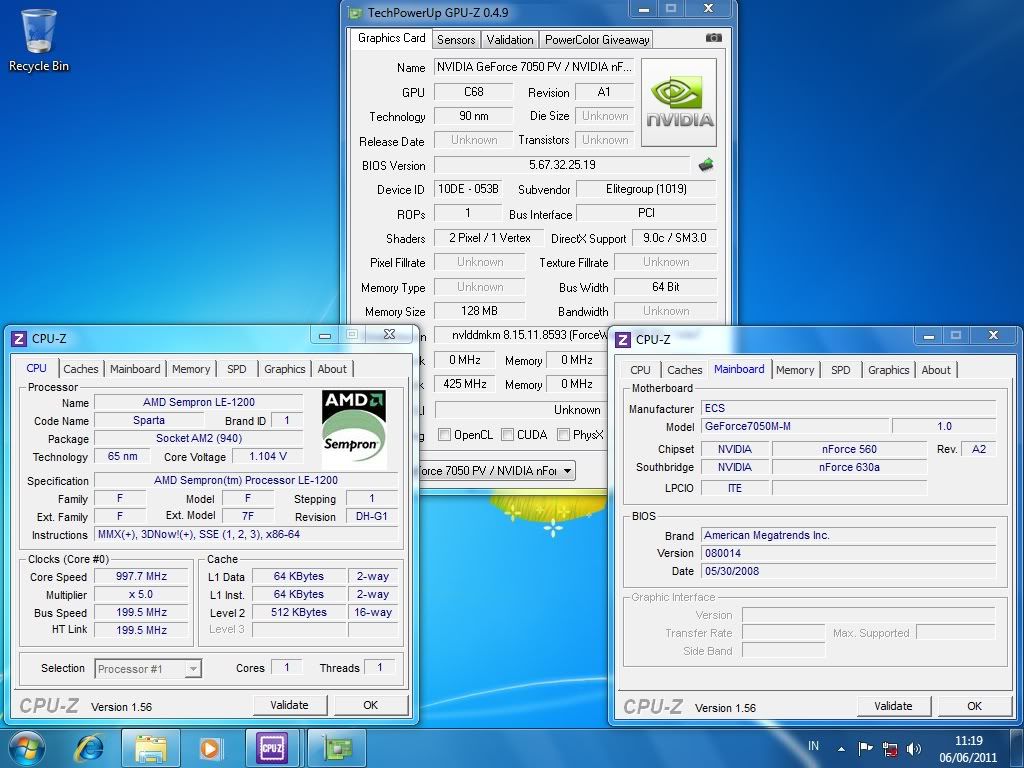This screenshot has height=768, width=1024.
Task: Open the graphics card selector dropdown in GPU-Z
Action: tap(567, 471)
